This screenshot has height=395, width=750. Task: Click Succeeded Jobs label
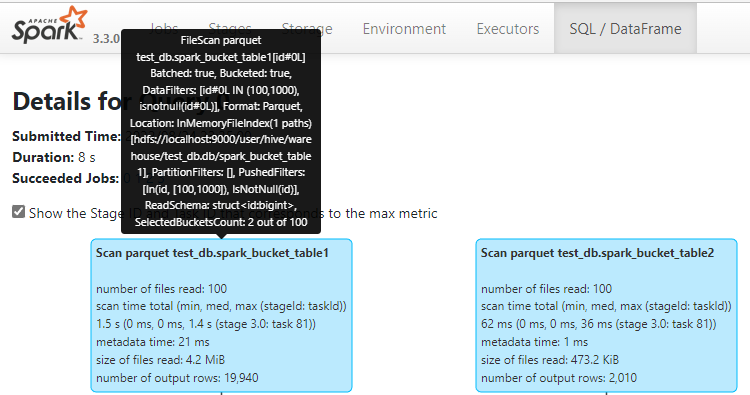pos(66,178)
